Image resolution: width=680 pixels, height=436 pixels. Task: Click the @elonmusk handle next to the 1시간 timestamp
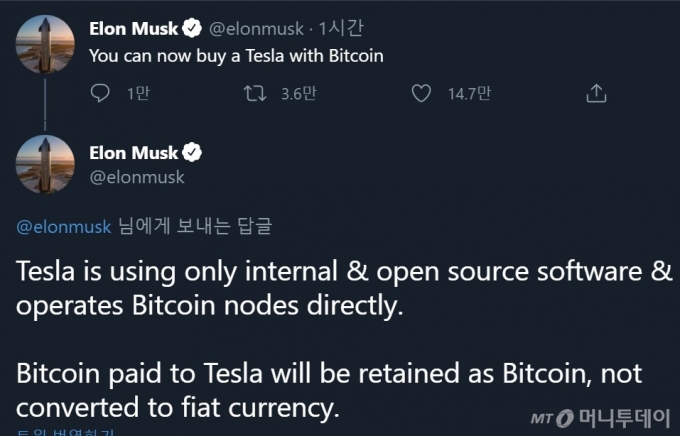tap(256, 29)
